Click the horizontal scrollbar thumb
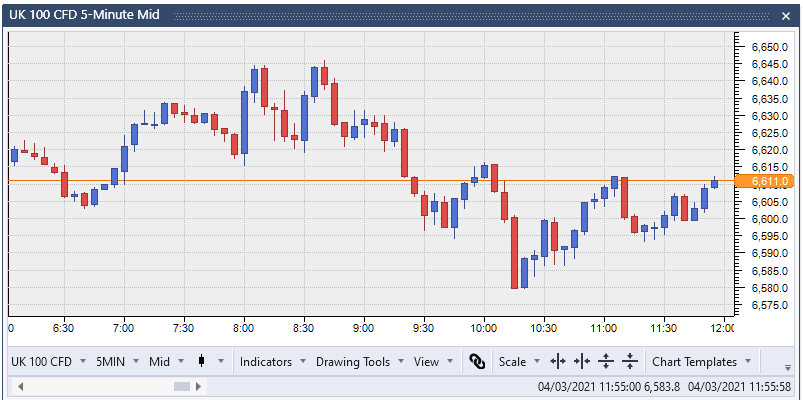 [x=182, y=386]
